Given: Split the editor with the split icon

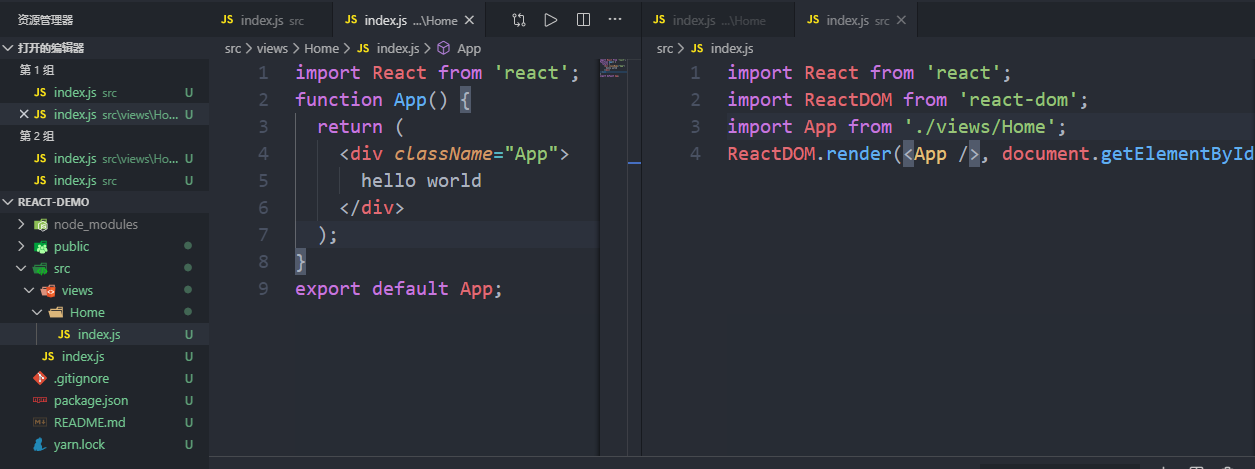Looking at the screenshot, I should pyautogui.click(x=584, y=20).
